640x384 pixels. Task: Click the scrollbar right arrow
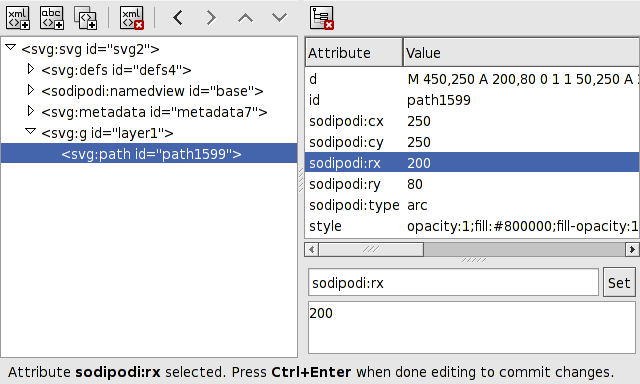(632, 249)
